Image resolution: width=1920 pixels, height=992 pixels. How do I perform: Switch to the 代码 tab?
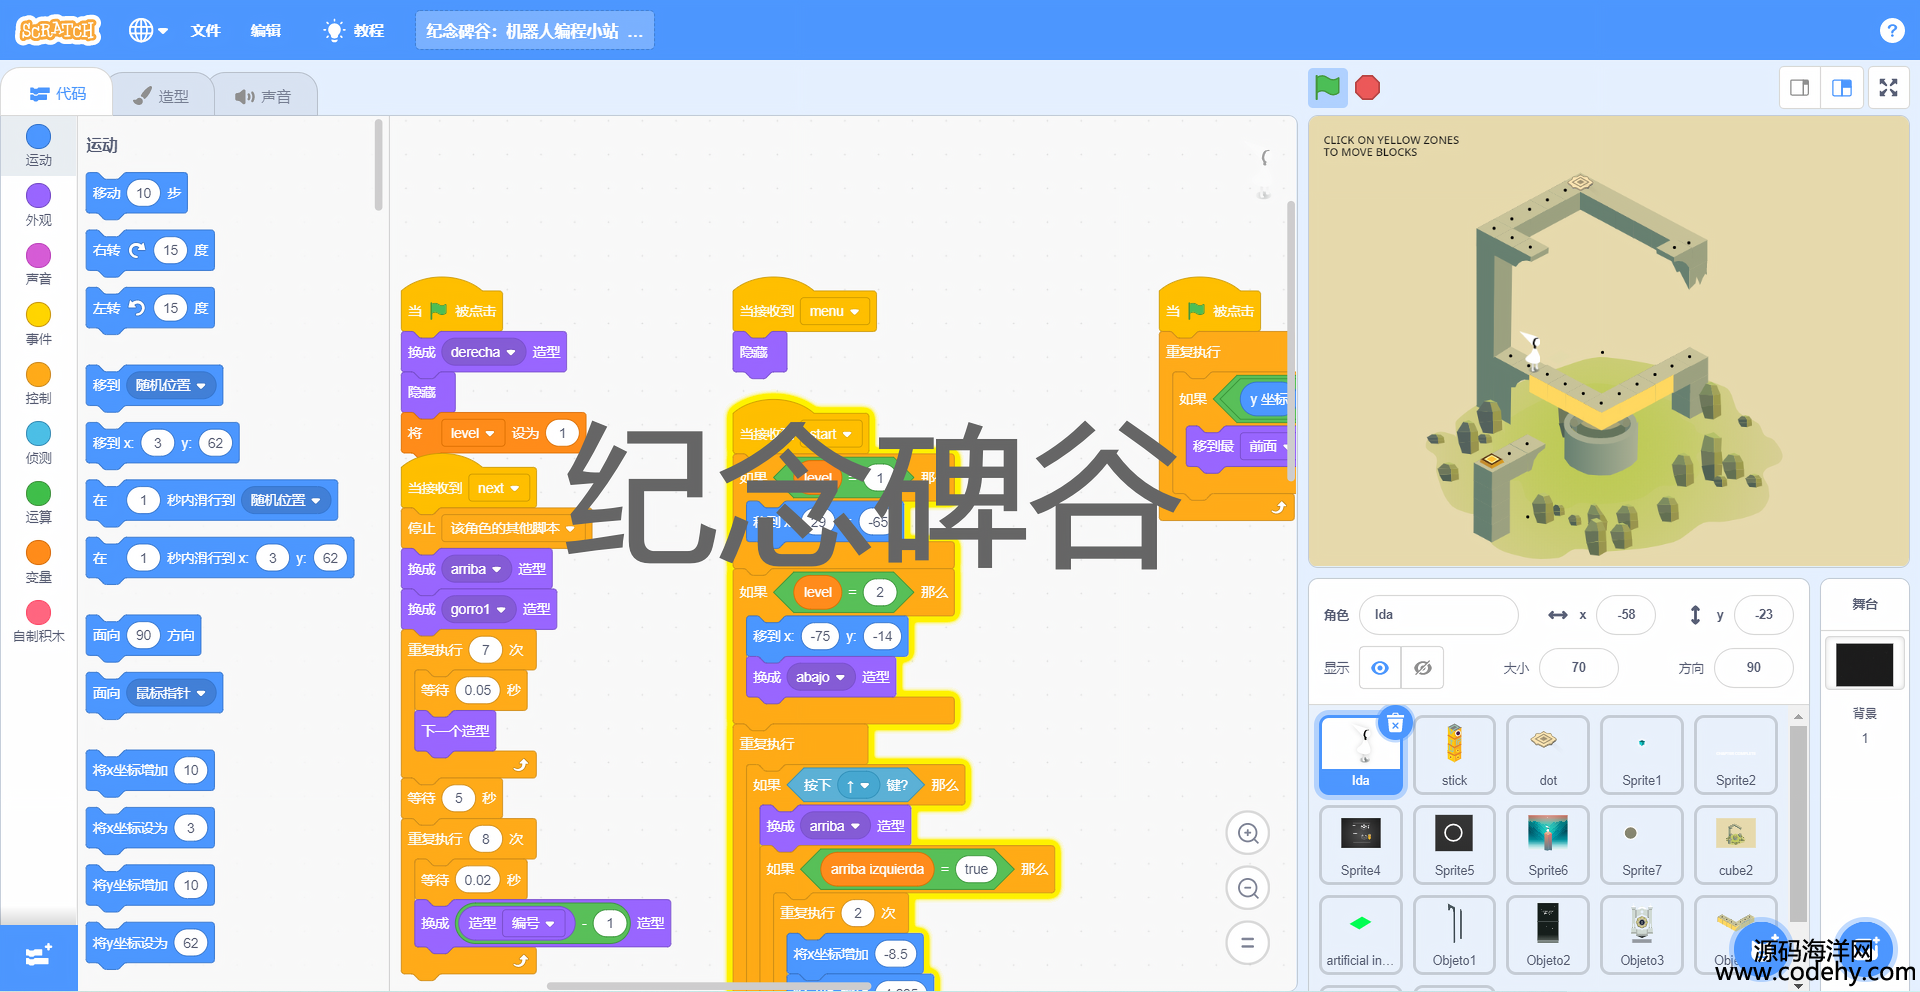pos(58,93)
